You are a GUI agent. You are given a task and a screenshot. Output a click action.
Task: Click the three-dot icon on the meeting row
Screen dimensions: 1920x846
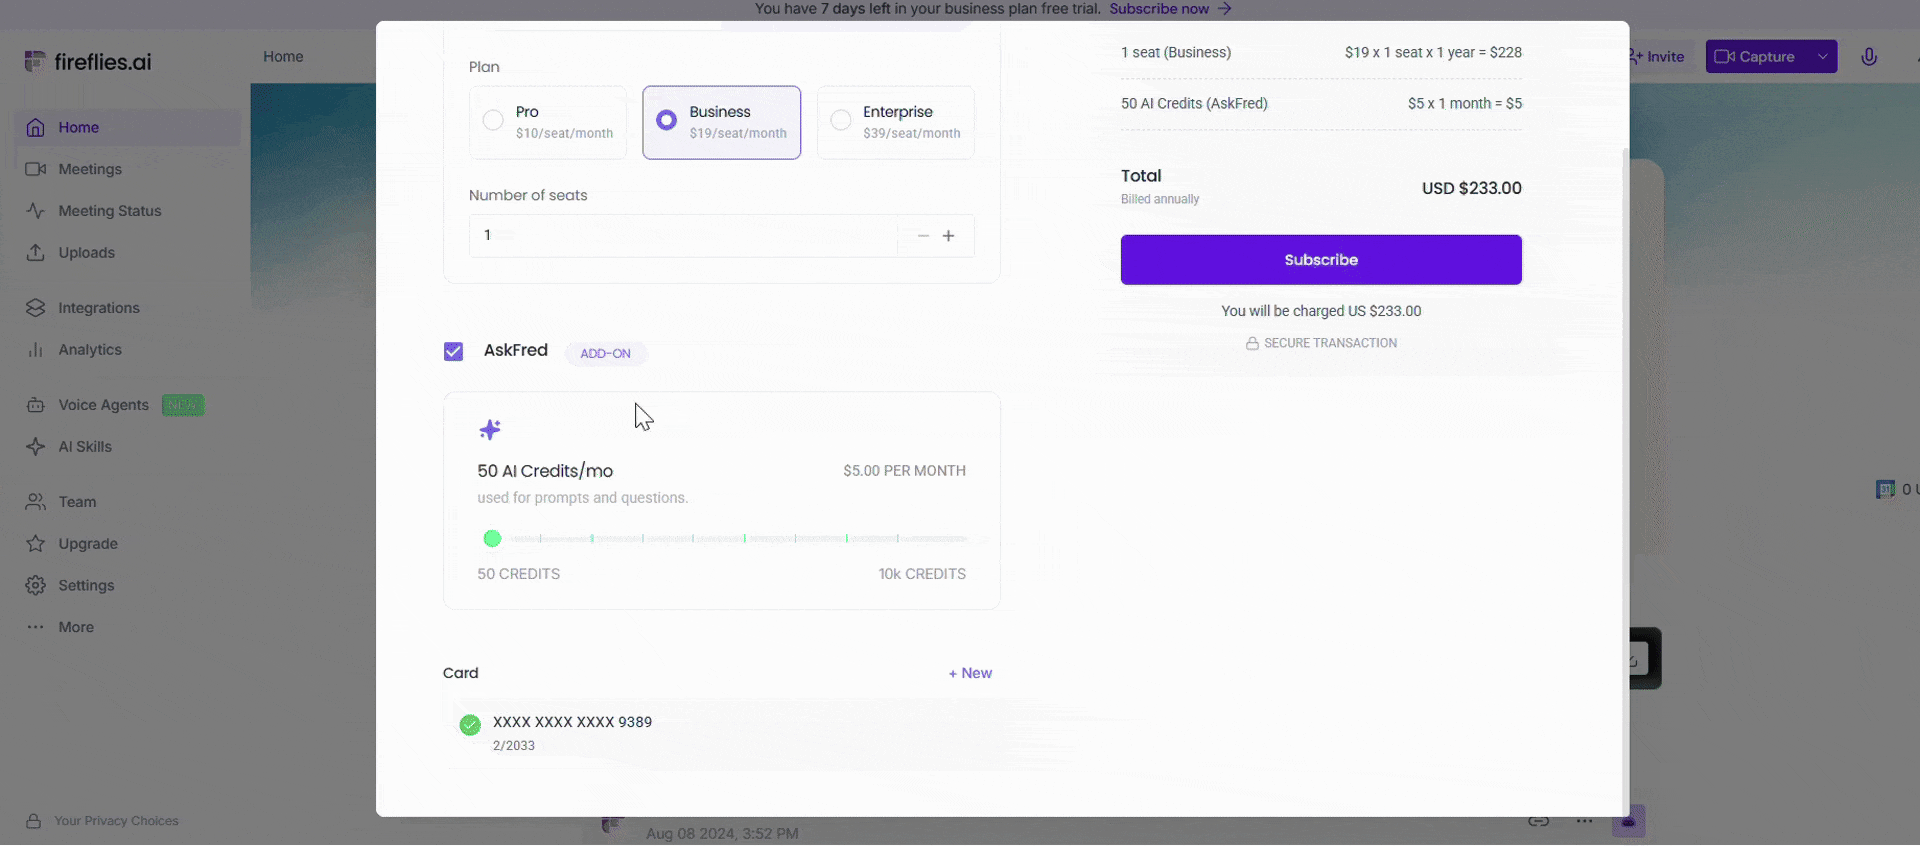point(1585,821)
